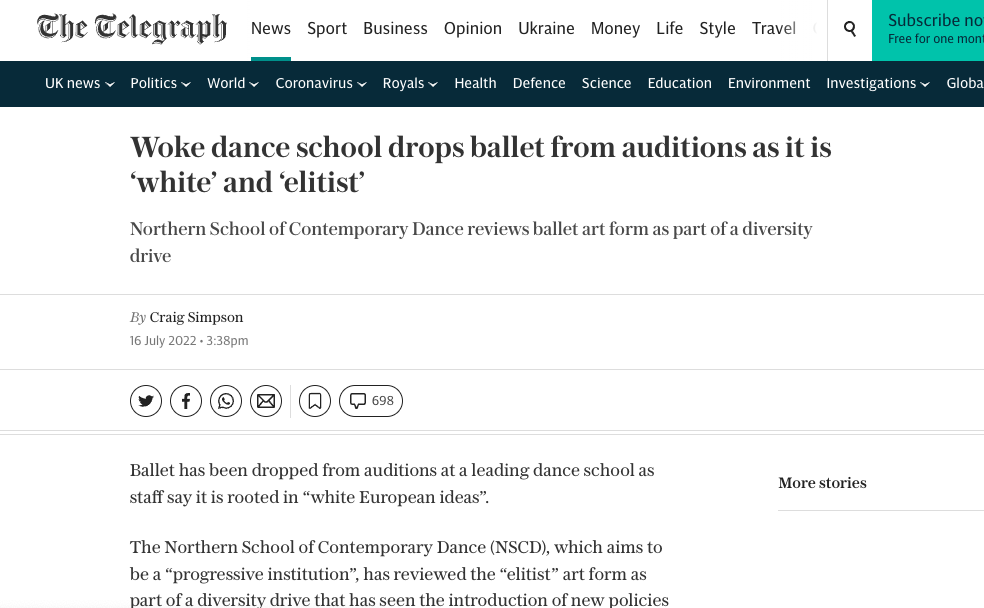Expand the Coronavirus submenu
984x608 pixels.
321,84
